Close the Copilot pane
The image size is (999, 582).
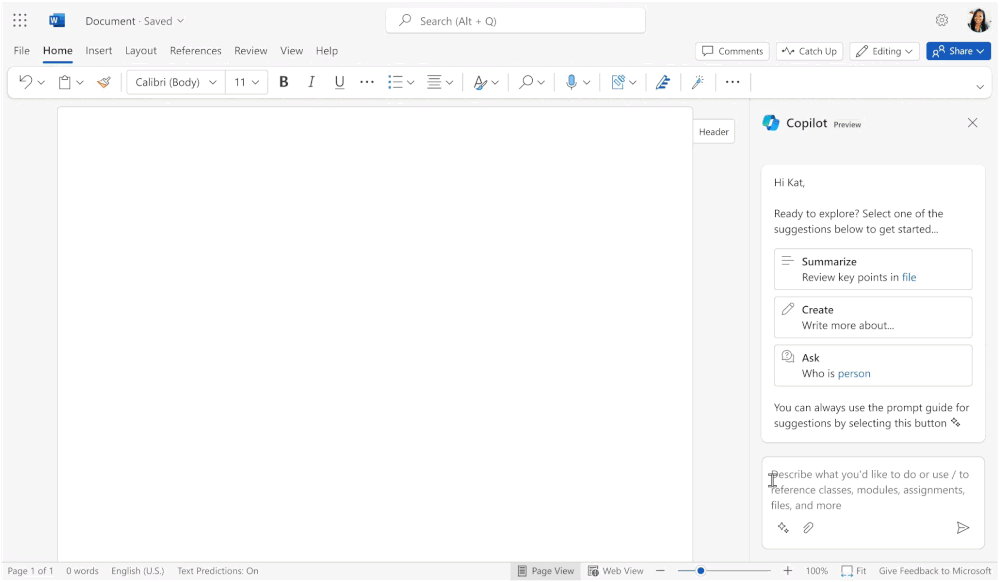[x=972, y=122]
